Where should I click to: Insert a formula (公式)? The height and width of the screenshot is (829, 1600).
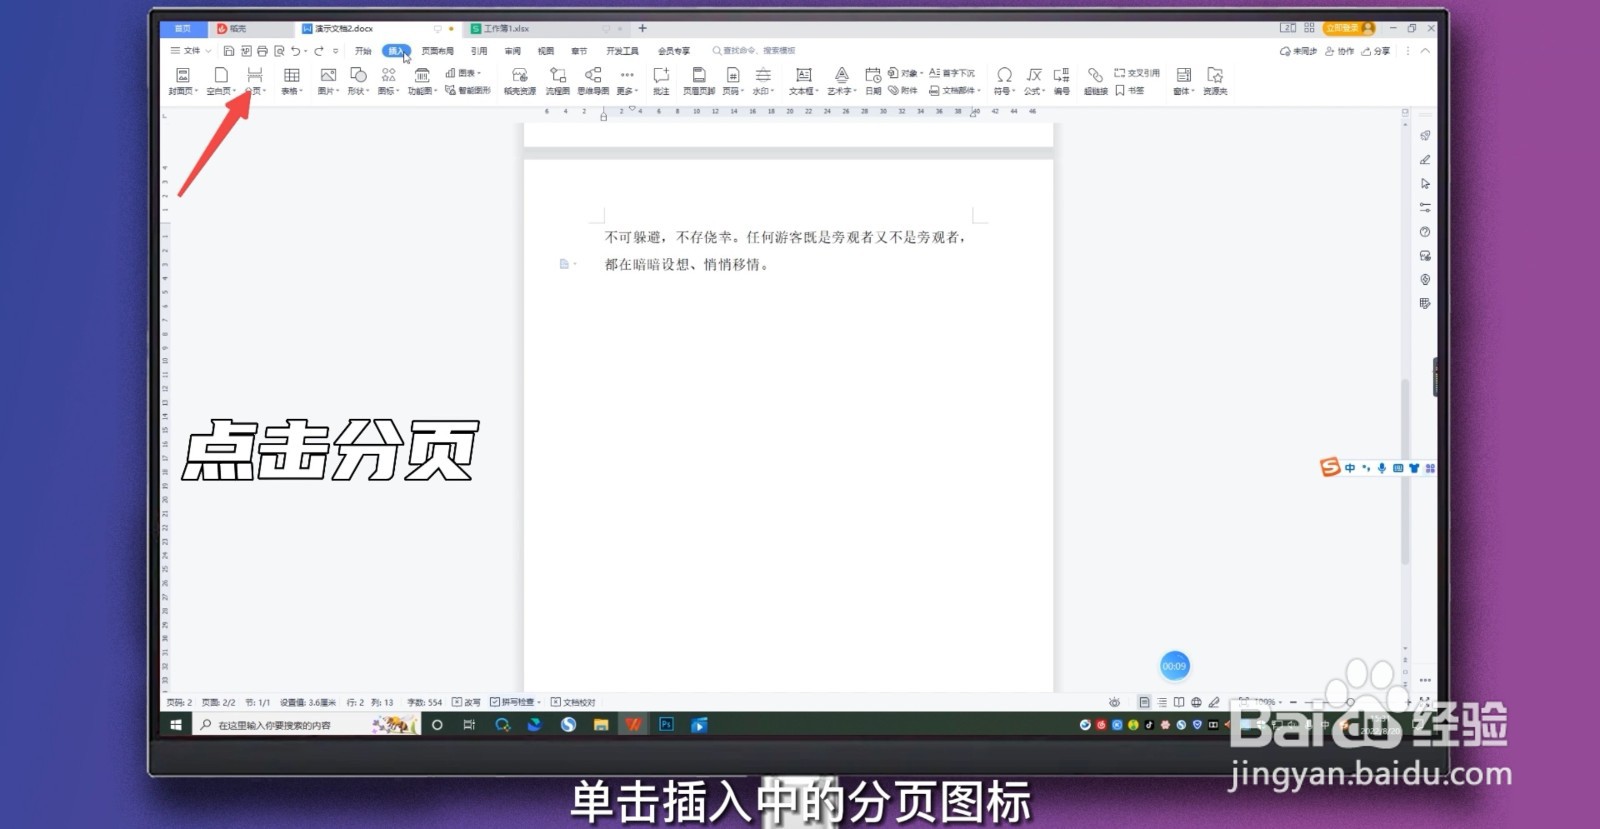click(1034, 81)
